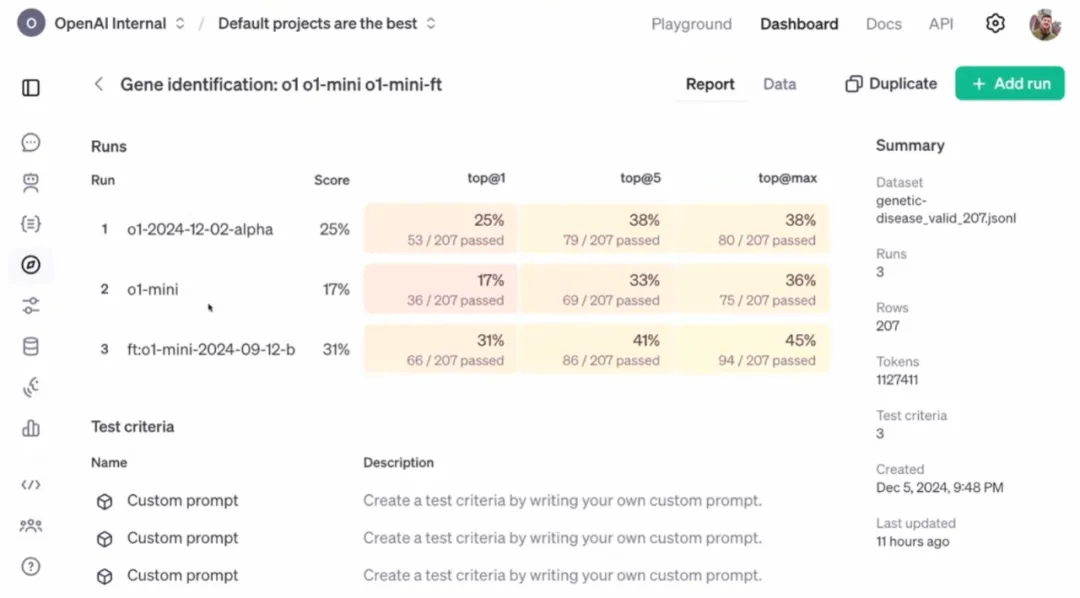The height and width of the screenshot is (598, 1080).
Task: Open the Chat icon in sidebar
Action: 31,143
